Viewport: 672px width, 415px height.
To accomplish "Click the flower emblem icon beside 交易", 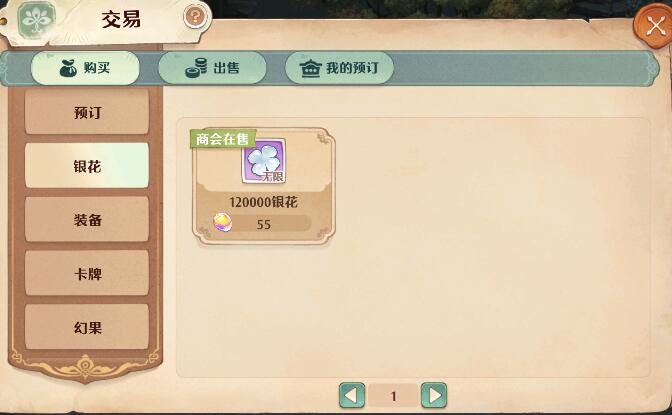I will click(x=36, y=19).
